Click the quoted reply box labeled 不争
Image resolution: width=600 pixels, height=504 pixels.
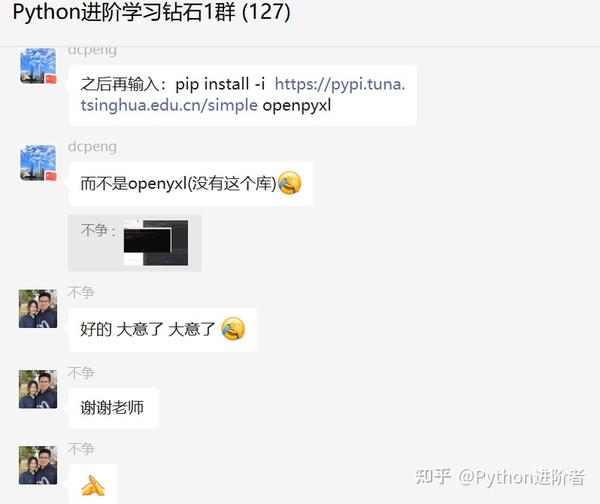pyautogui.click(x=134, y=243)
